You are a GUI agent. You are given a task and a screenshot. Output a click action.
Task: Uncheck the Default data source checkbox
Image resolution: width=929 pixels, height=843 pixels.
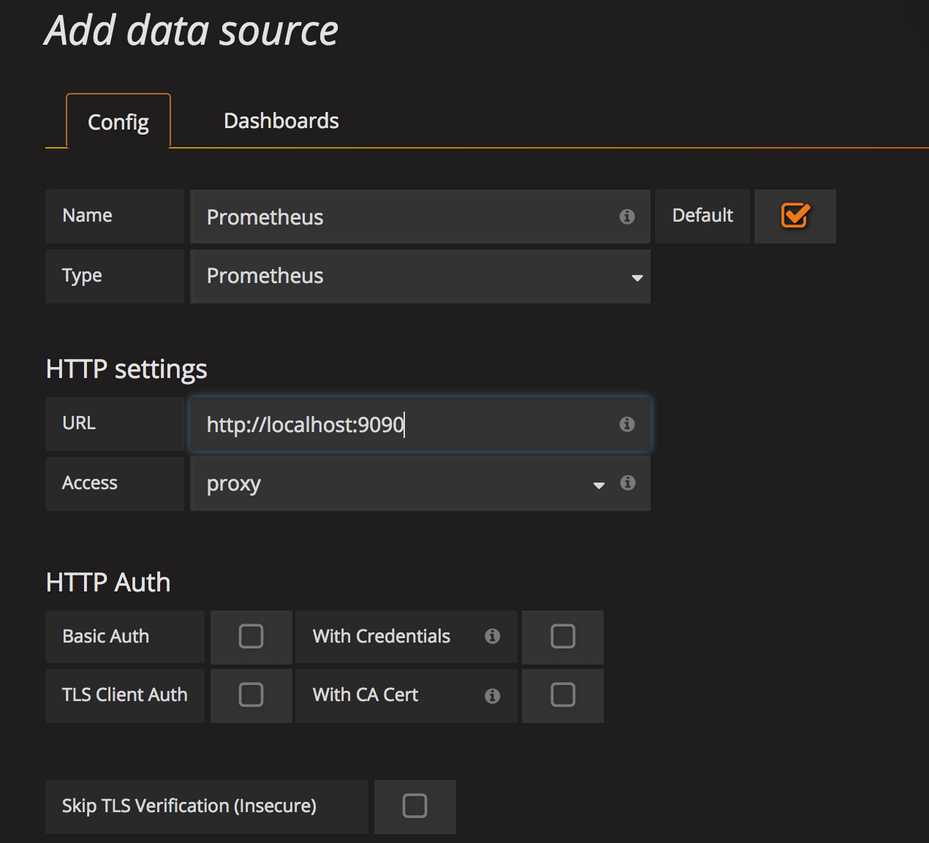(795, 216)
